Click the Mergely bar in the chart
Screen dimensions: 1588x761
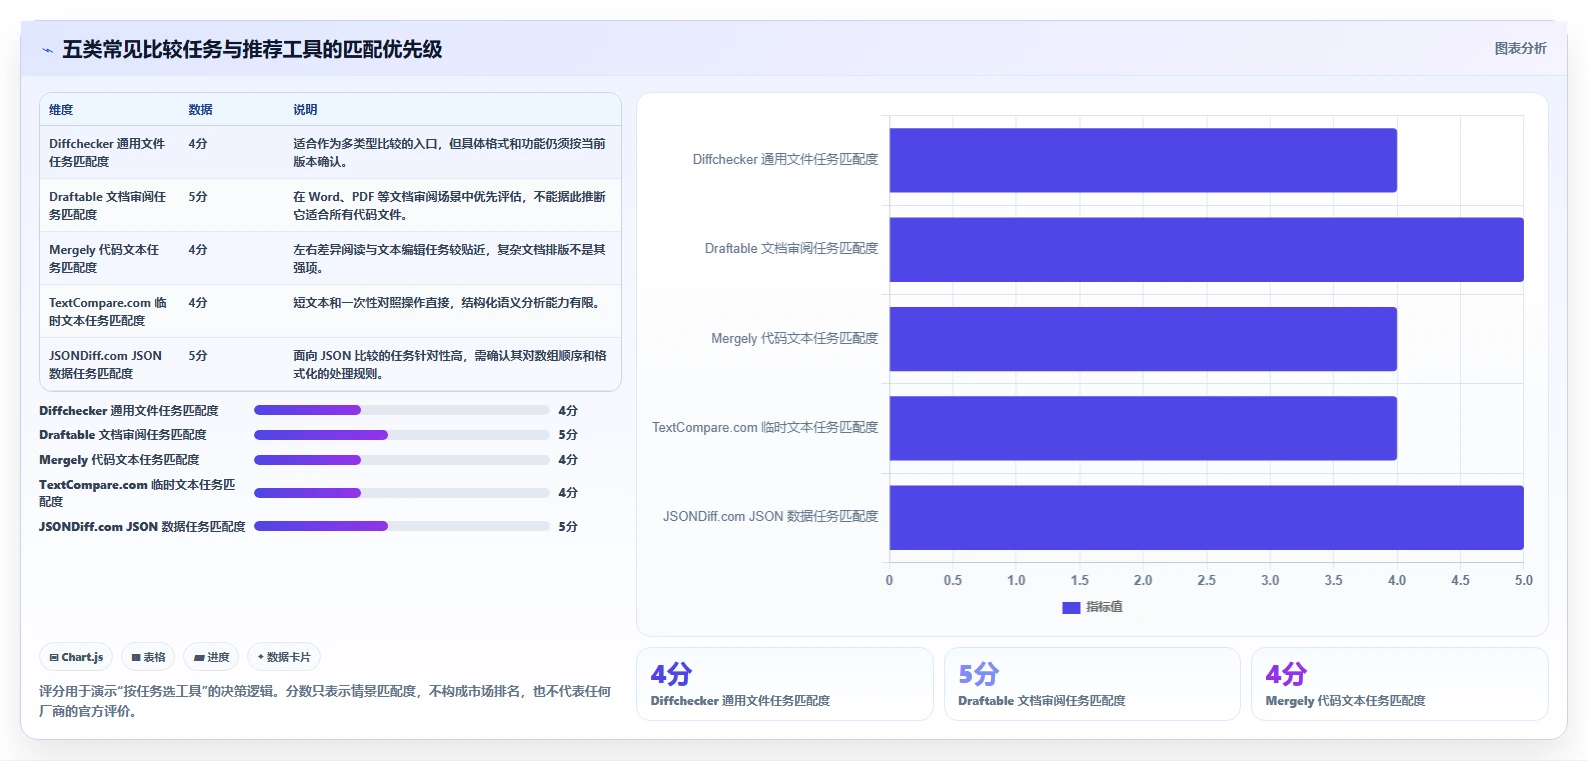[x=1143, y=339]
